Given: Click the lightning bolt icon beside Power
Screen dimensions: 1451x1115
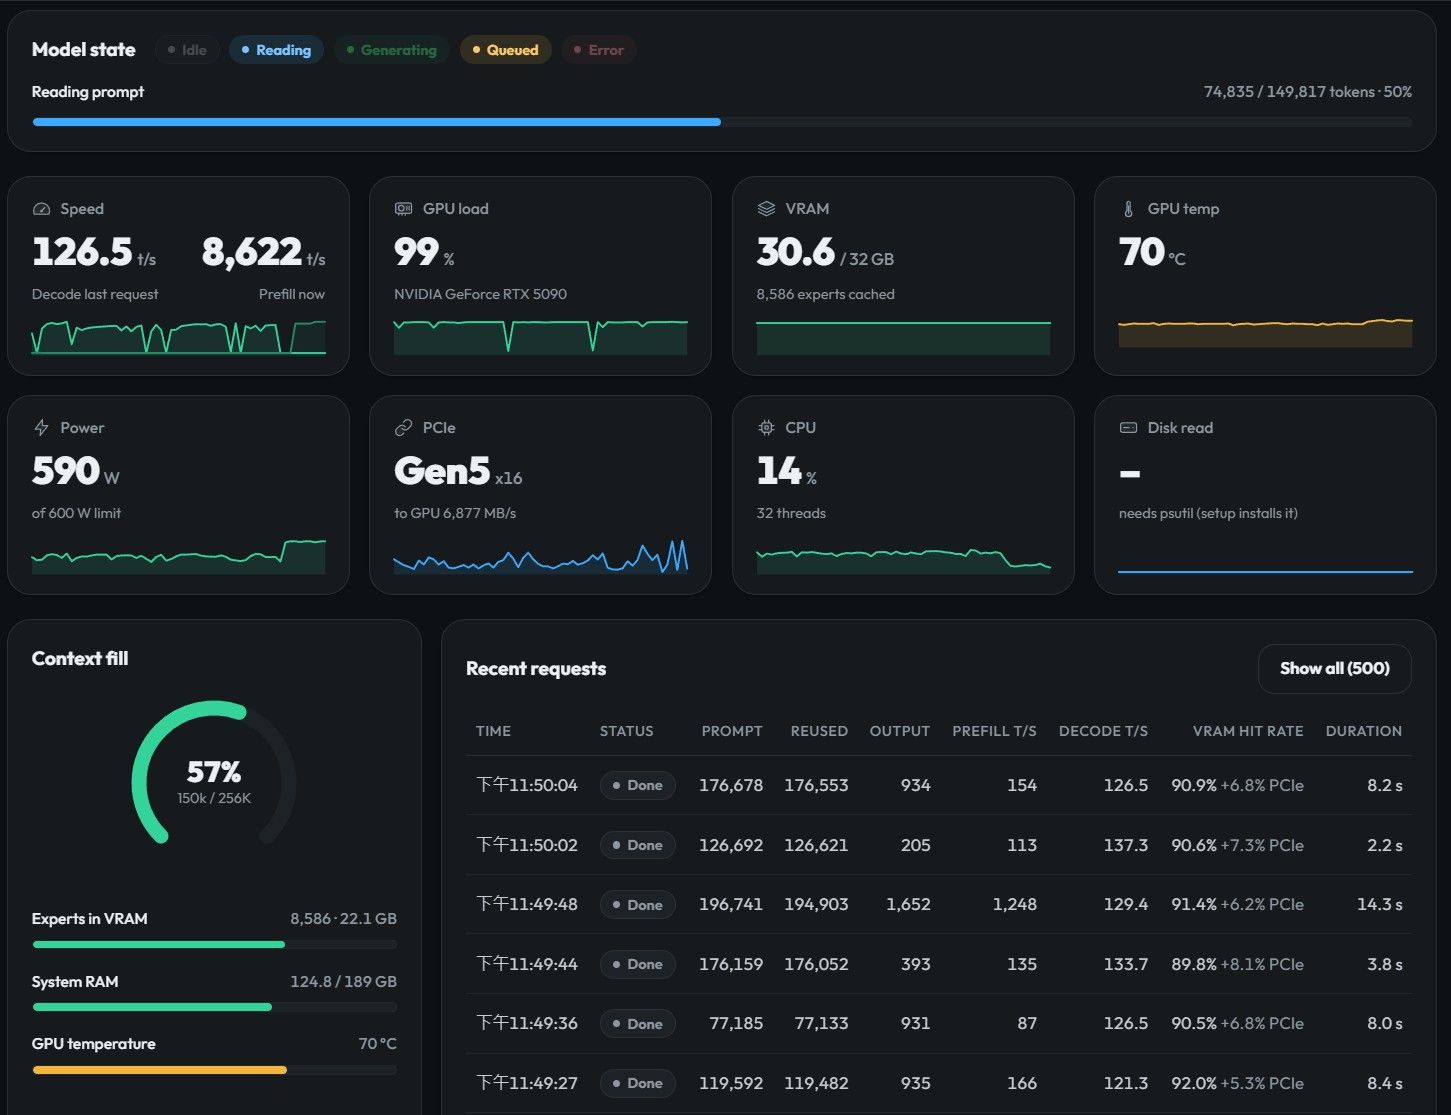Looking at the screenshot, I should pyautogui.click(x=41, y=428).
